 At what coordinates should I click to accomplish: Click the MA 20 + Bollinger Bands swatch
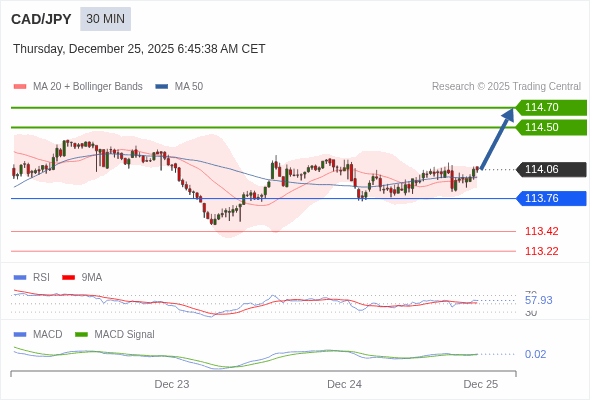[20, 87]
